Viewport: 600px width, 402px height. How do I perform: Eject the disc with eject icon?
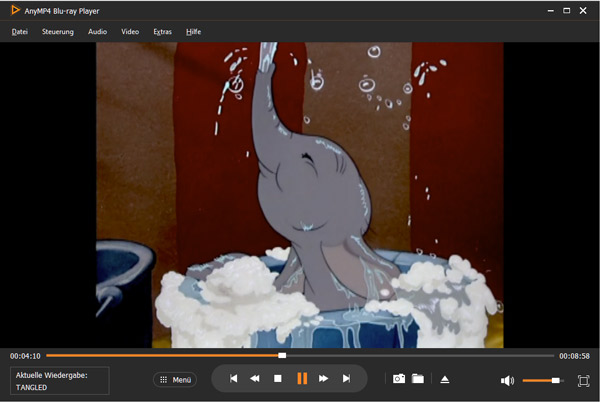click(445, 379)
